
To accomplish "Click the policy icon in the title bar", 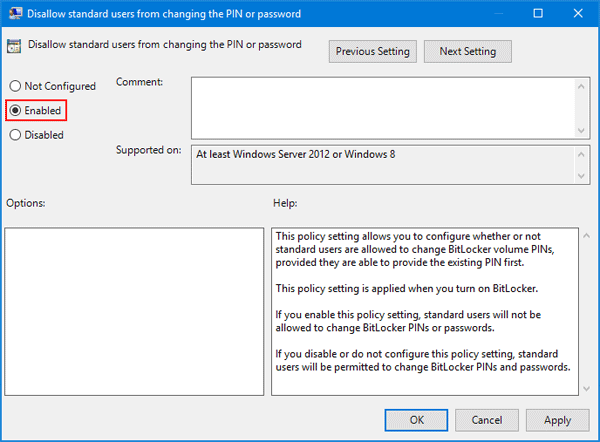I will 13,14.
